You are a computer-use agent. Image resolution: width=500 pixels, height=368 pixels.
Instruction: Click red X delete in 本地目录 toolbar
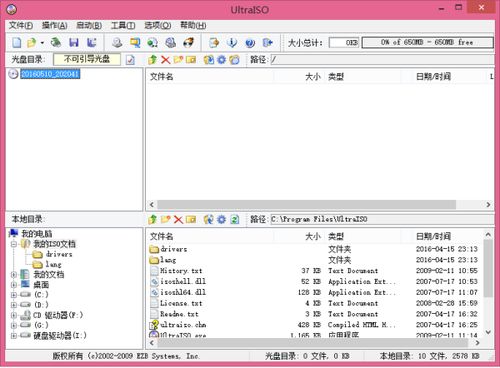(x=179, y=219)
